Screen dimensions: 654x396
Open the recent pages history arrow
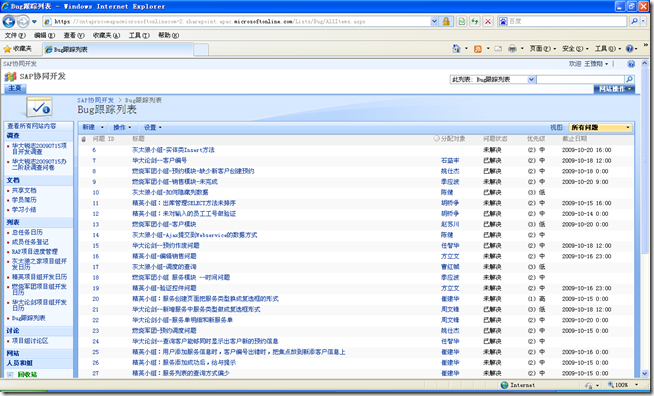pos(34,21)
